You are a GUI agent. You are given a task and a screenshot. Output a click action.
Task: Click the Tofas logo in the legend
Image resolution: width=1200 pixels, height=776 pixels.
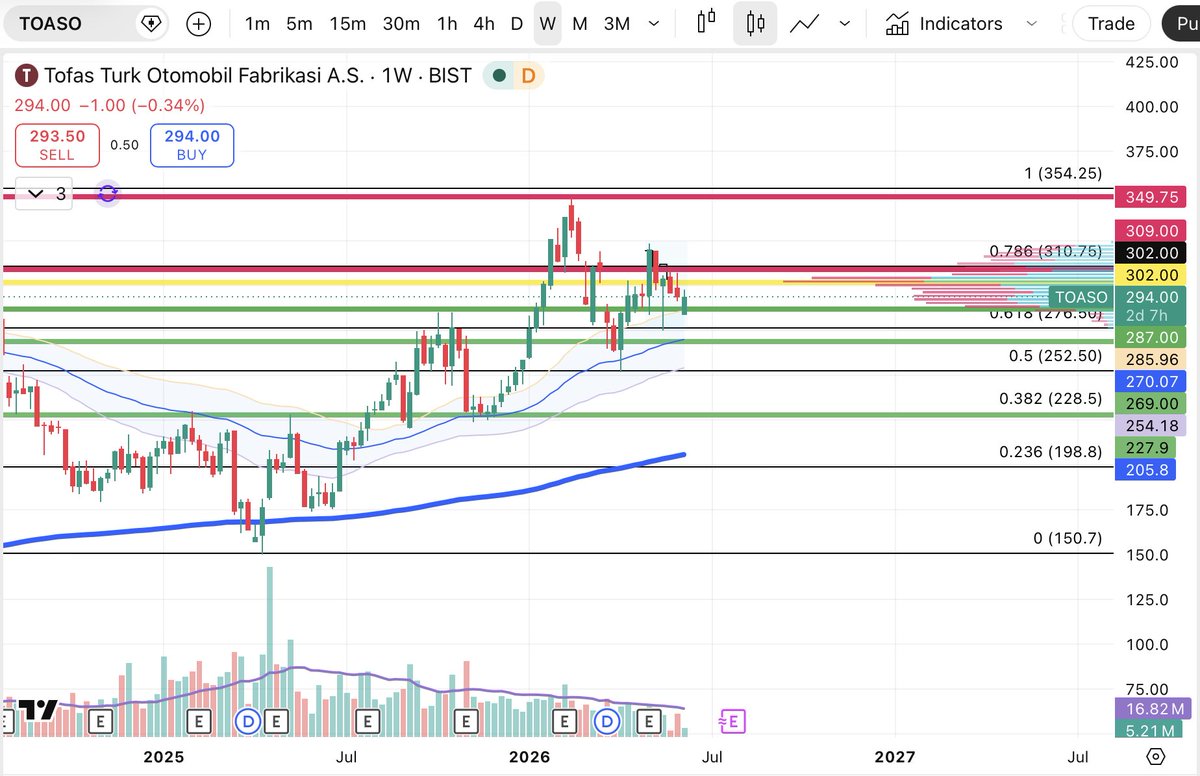(x=27, y=75)
